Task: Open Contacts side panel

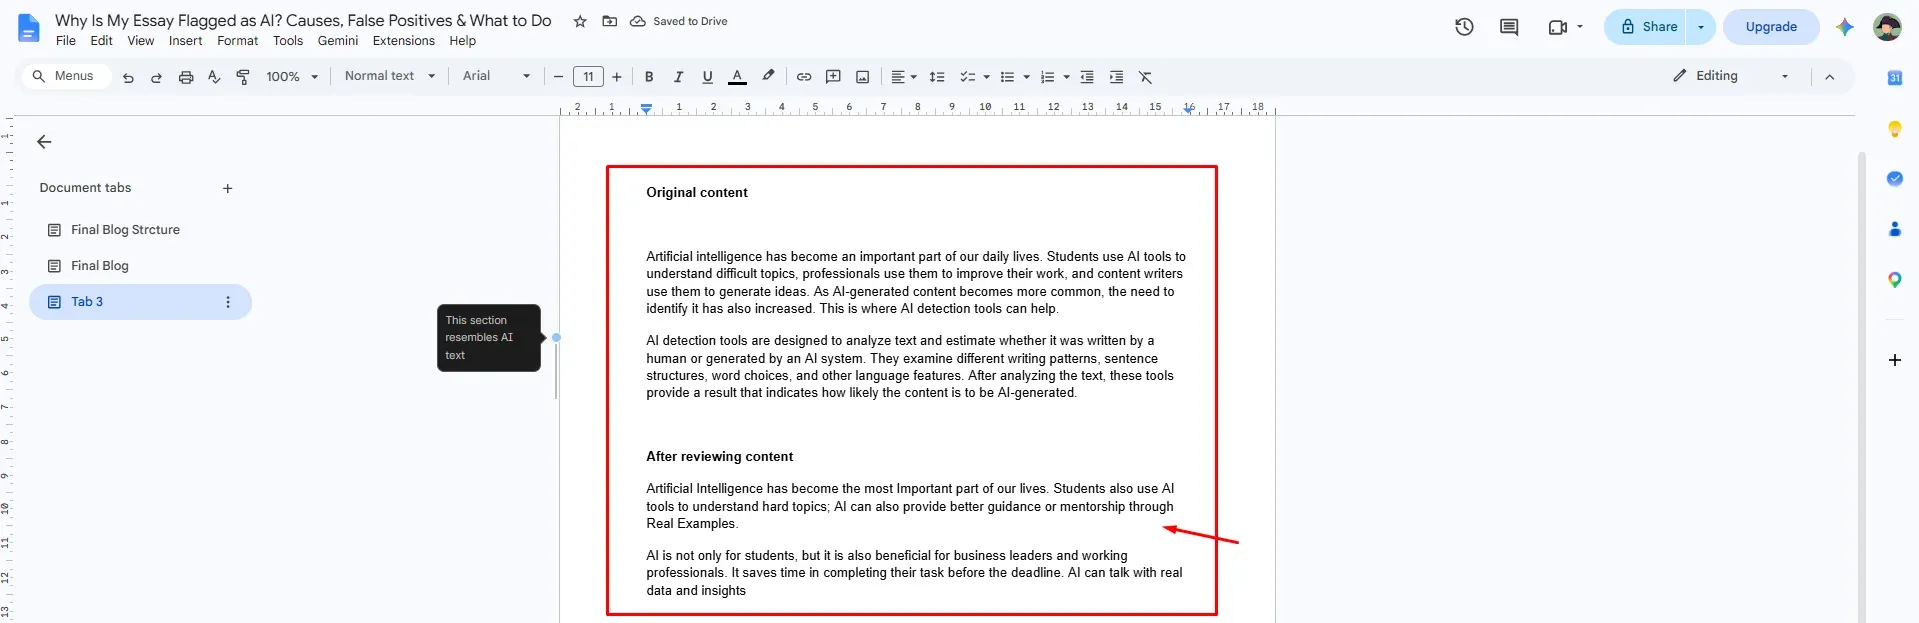Action: [x=1894, y=229]
